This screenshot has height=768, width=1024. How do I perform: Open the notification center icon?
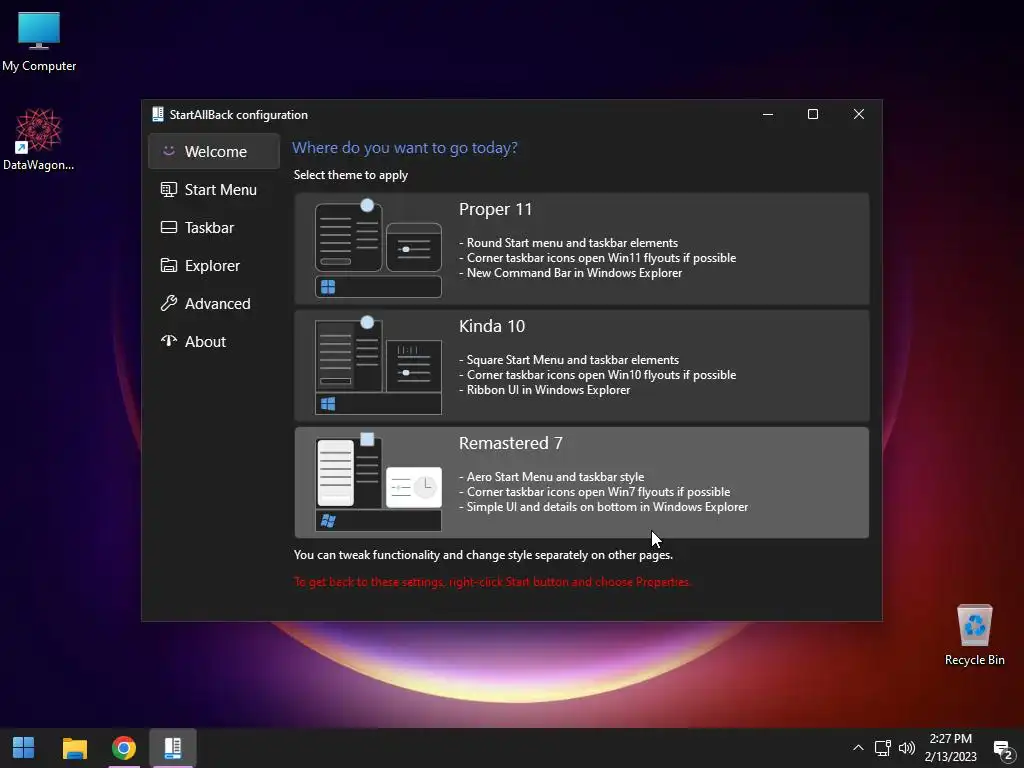(x=1002, y=749)
